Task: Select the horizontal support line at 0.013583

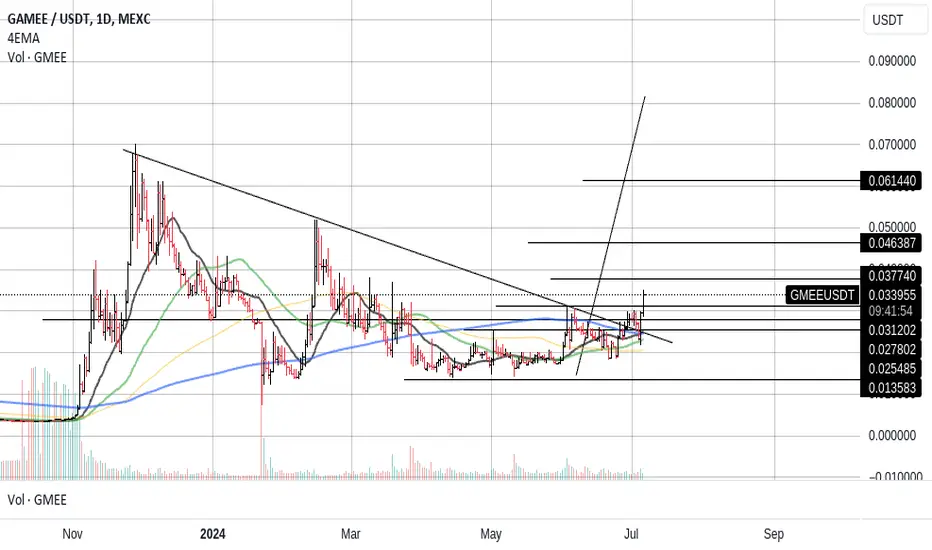Action: [x=632, y=379]
